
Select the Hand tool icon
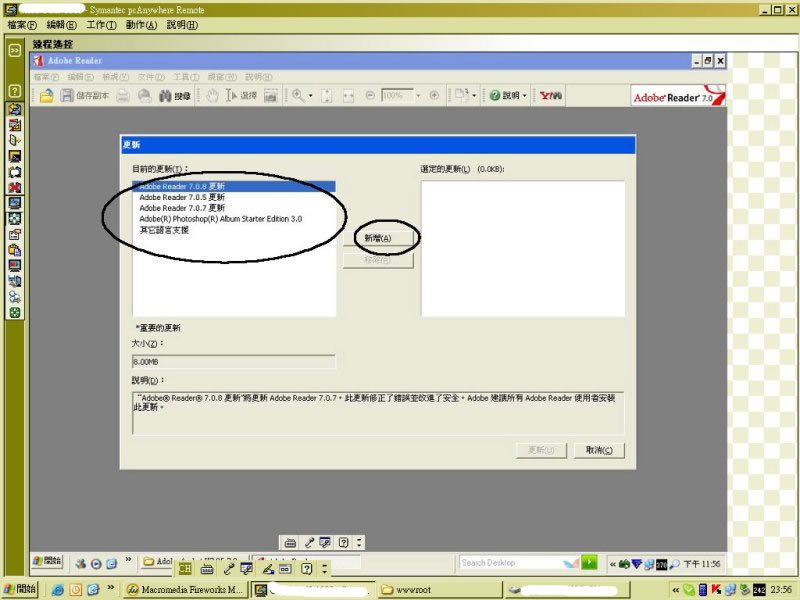pos(213,95)
